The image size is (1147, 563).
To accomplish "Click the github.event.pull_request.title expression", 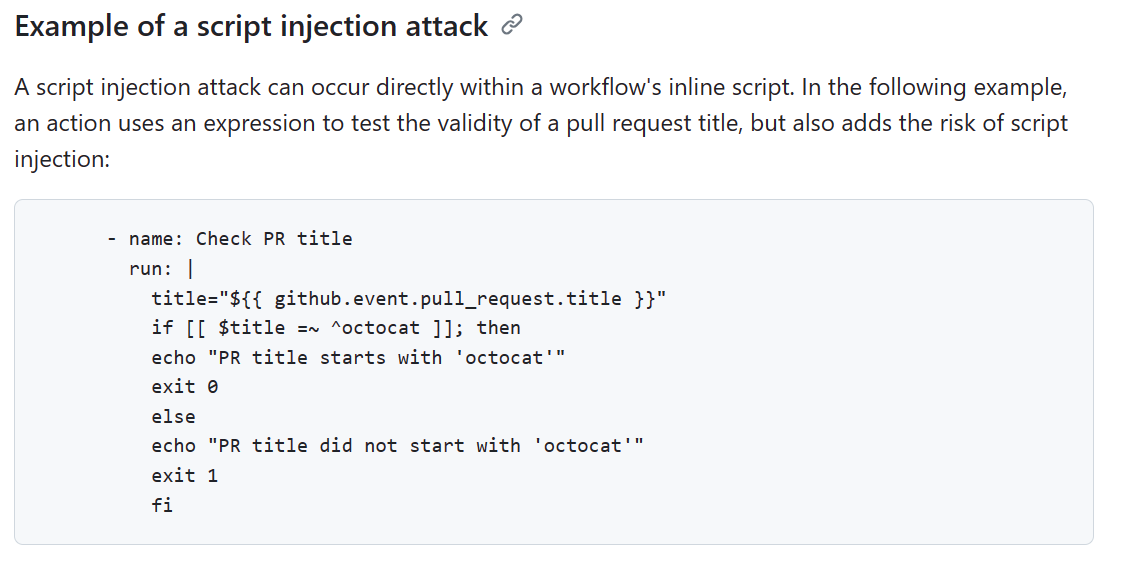I will tap(448, 299).
